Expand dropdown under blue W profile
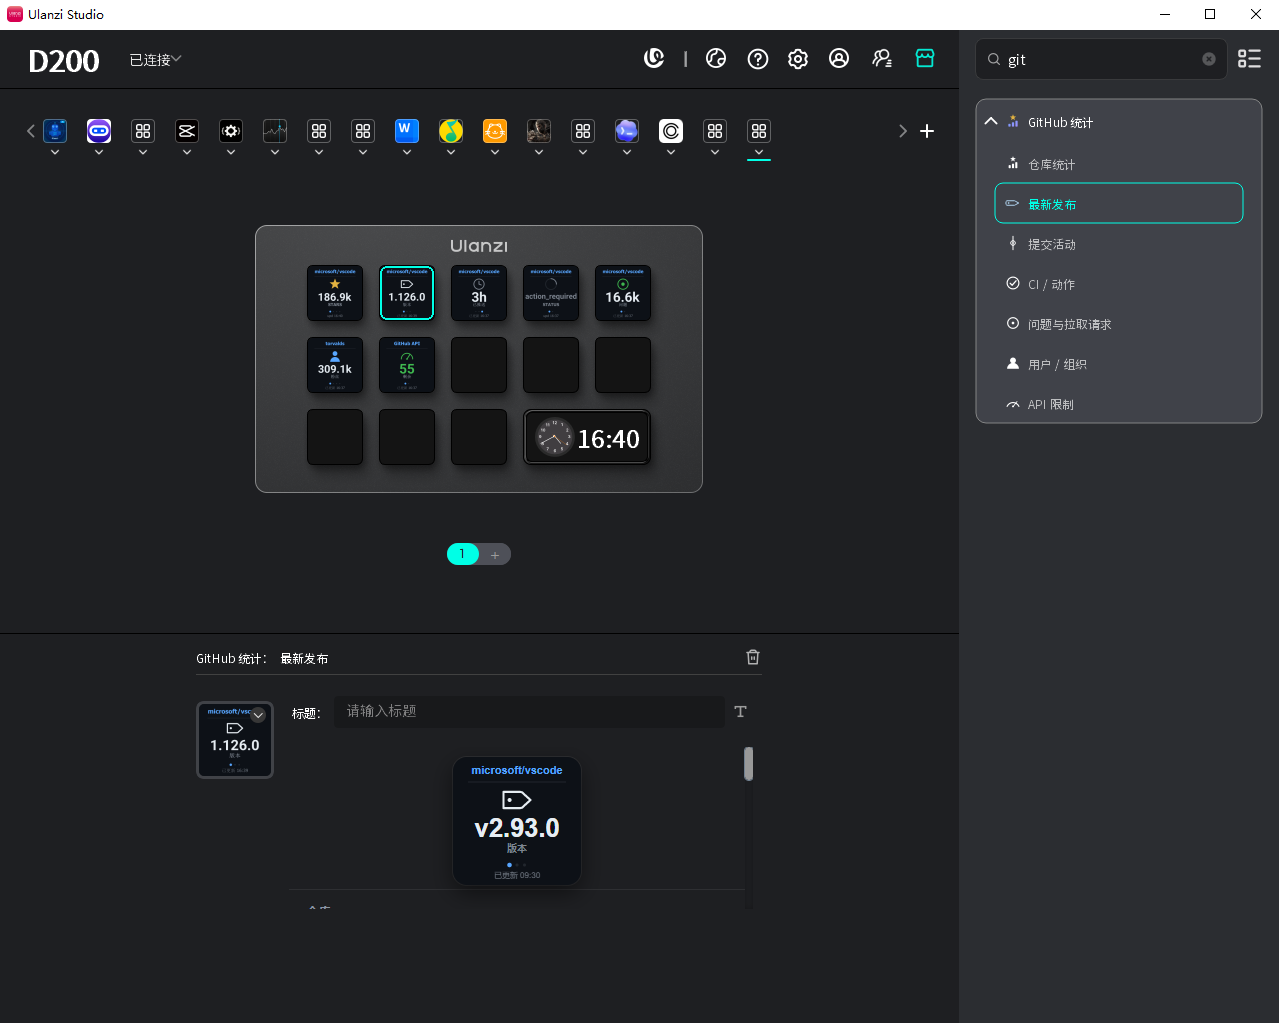Screen dimensions: 1279x1023 407,153
